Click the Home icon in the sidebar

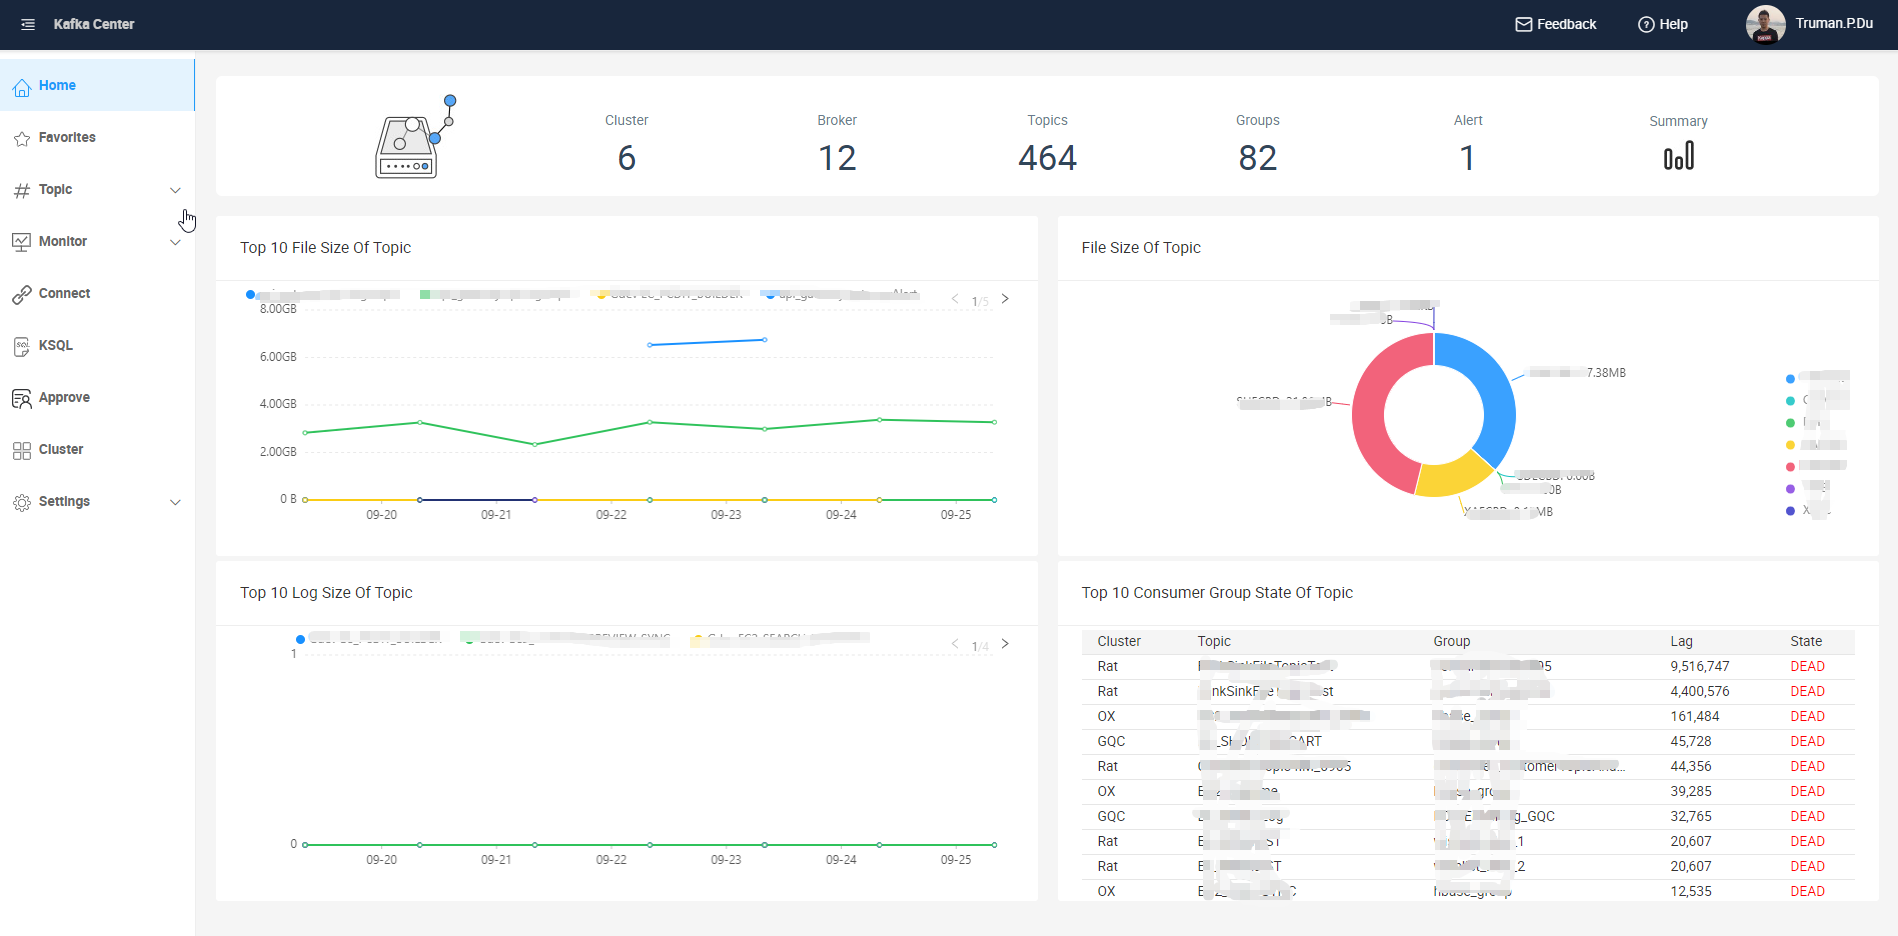pyautogui.click(x=22, y=85)
